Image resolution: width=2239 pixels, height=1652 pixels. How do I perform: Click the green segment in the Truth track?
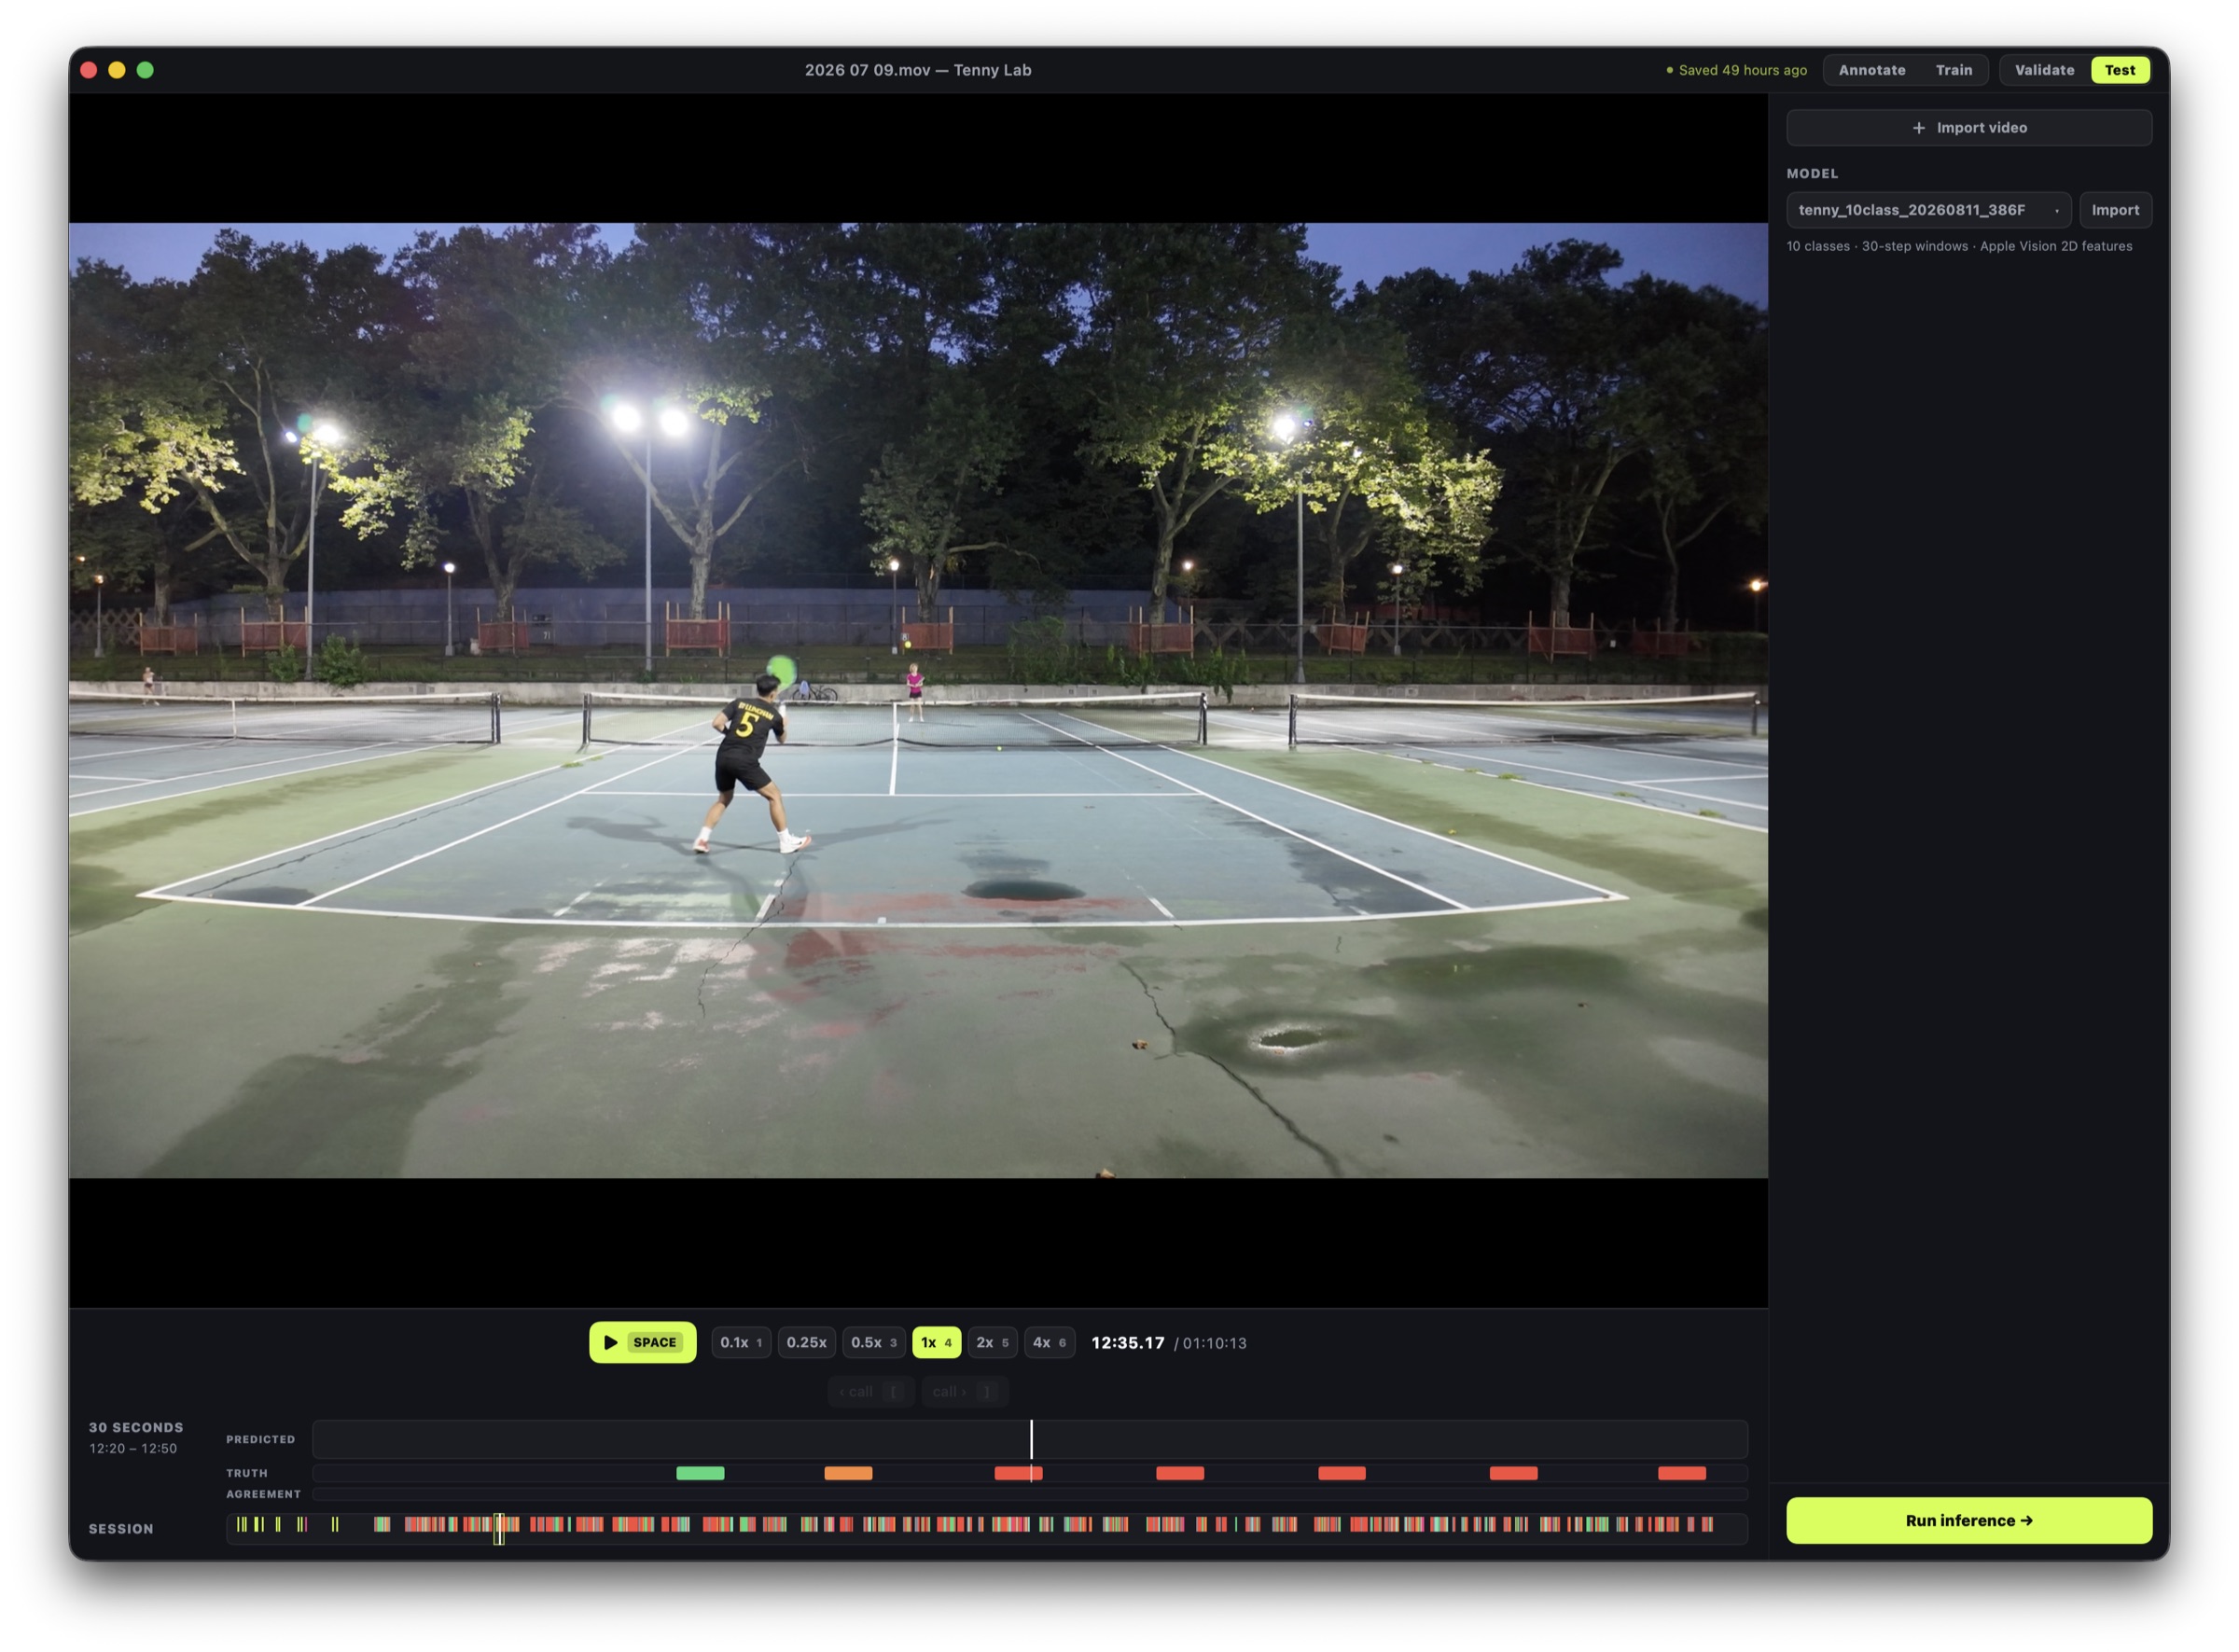(x=700, y=1473)
